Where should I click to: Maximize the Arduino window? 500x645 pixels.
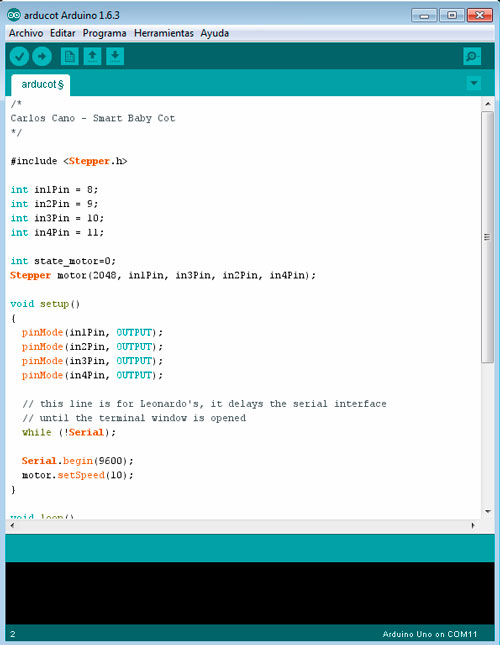click(451, 15)
